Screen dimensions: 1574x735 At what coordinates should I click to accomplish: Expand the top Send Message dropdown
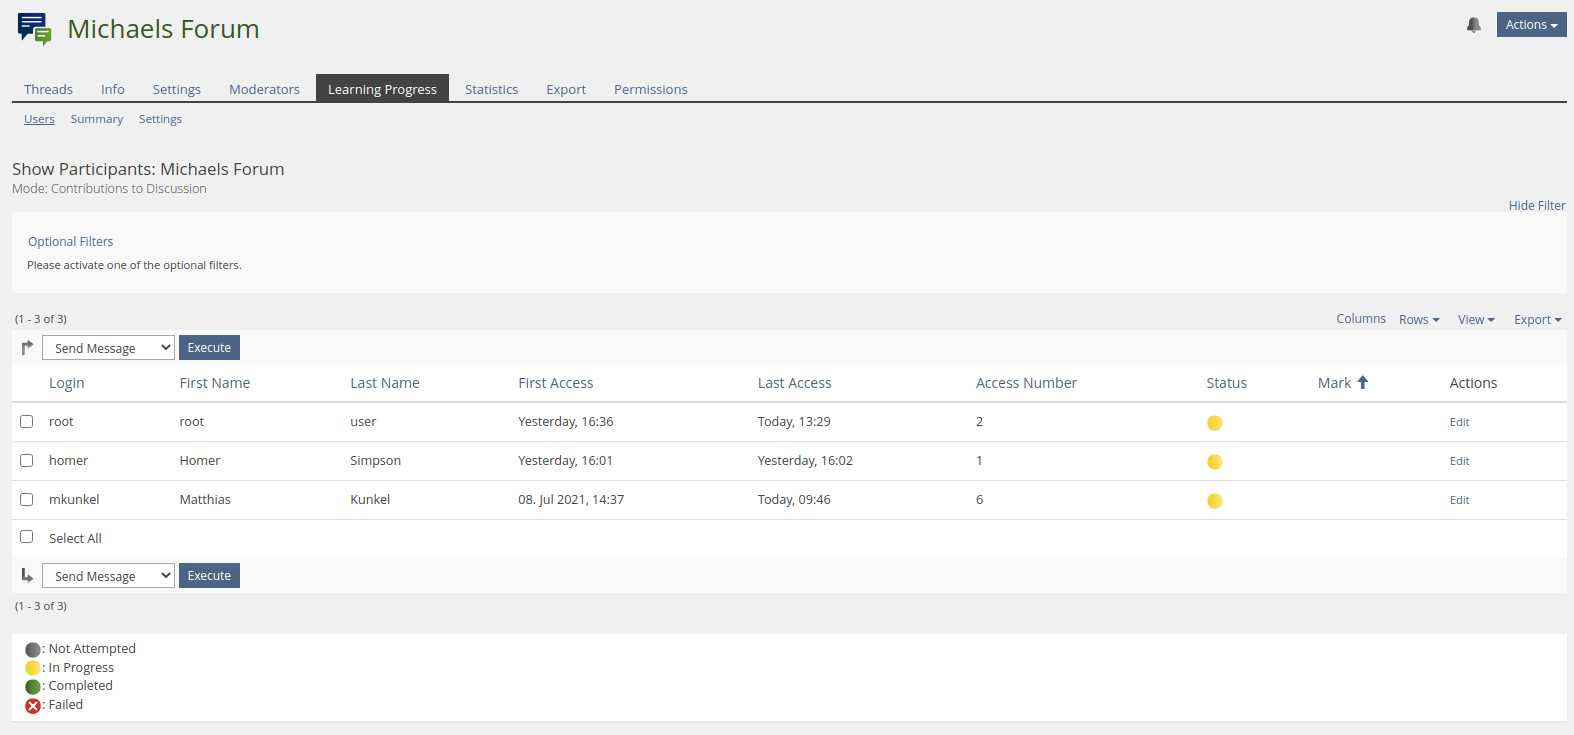tap(108, 348)
